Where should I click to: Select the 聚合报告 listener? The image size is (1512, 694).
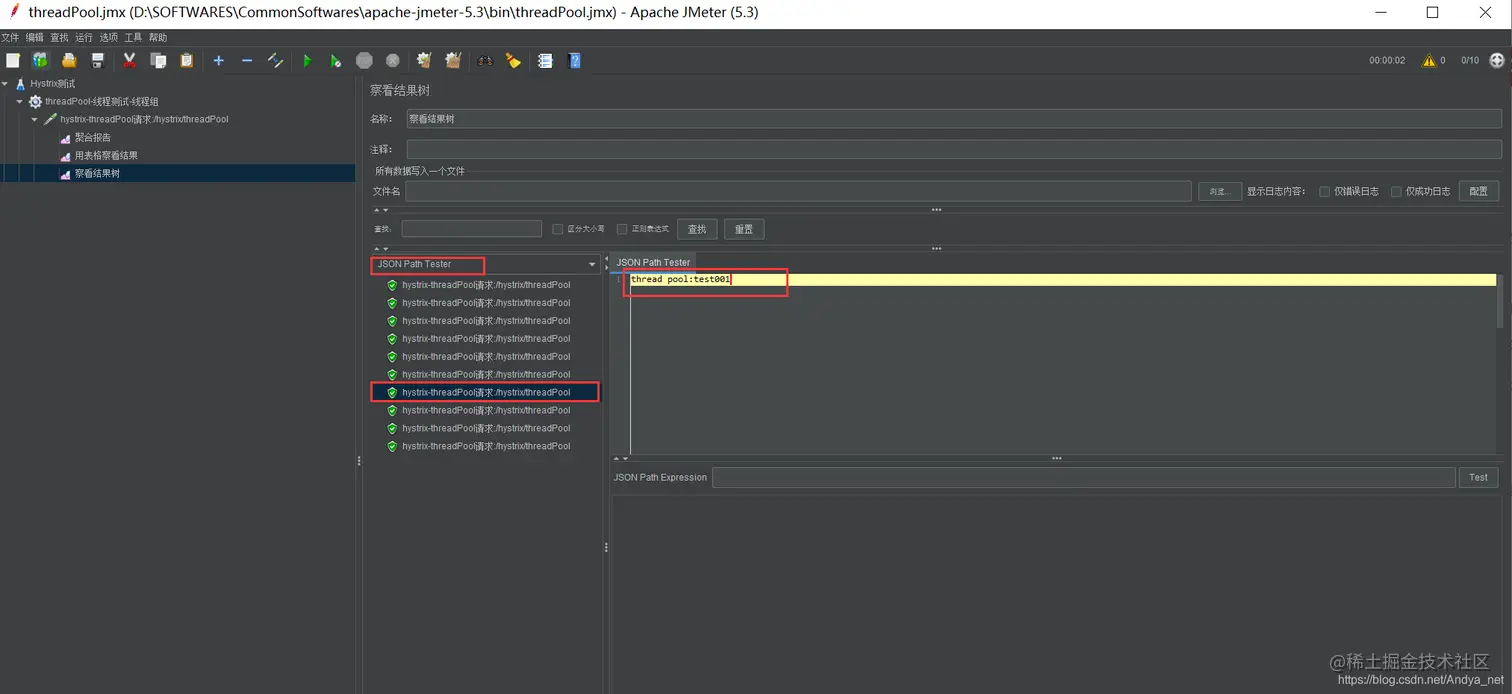[92, 138]
